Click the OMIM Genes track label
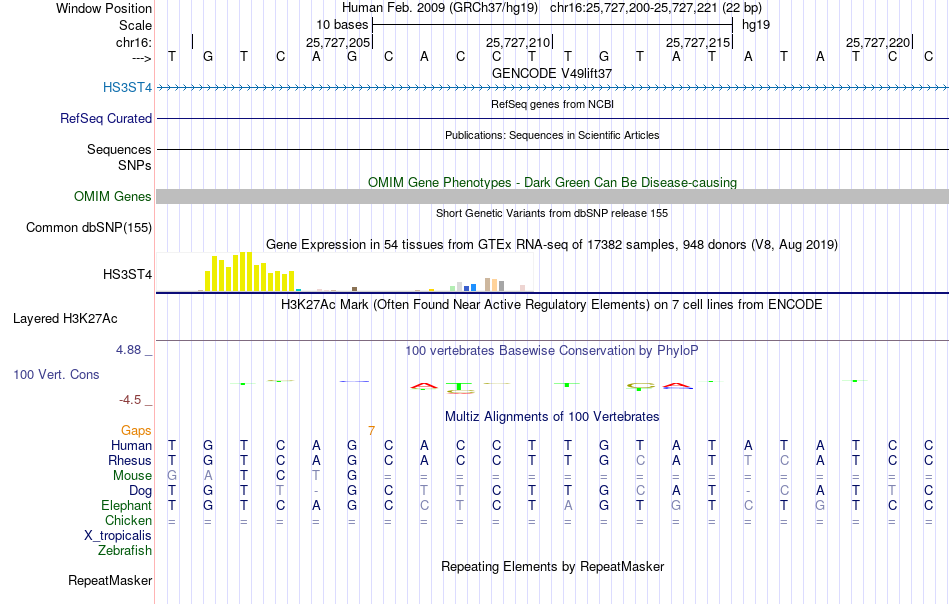The image size is (950, 604). click(112, 196)
